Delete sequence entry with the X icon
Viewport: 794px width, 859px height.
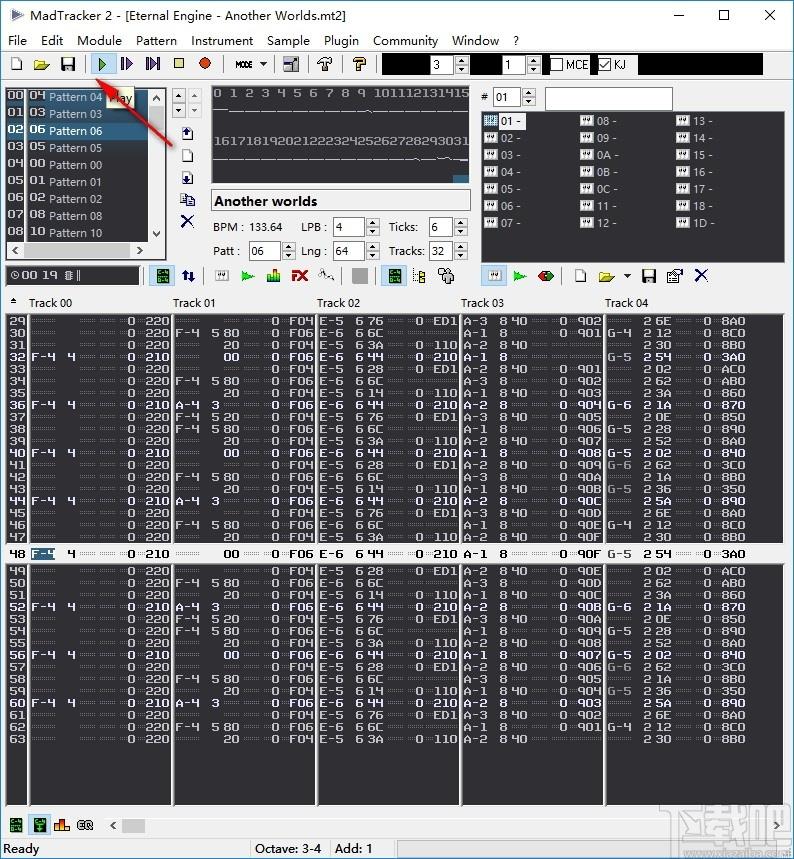[187, 221]
